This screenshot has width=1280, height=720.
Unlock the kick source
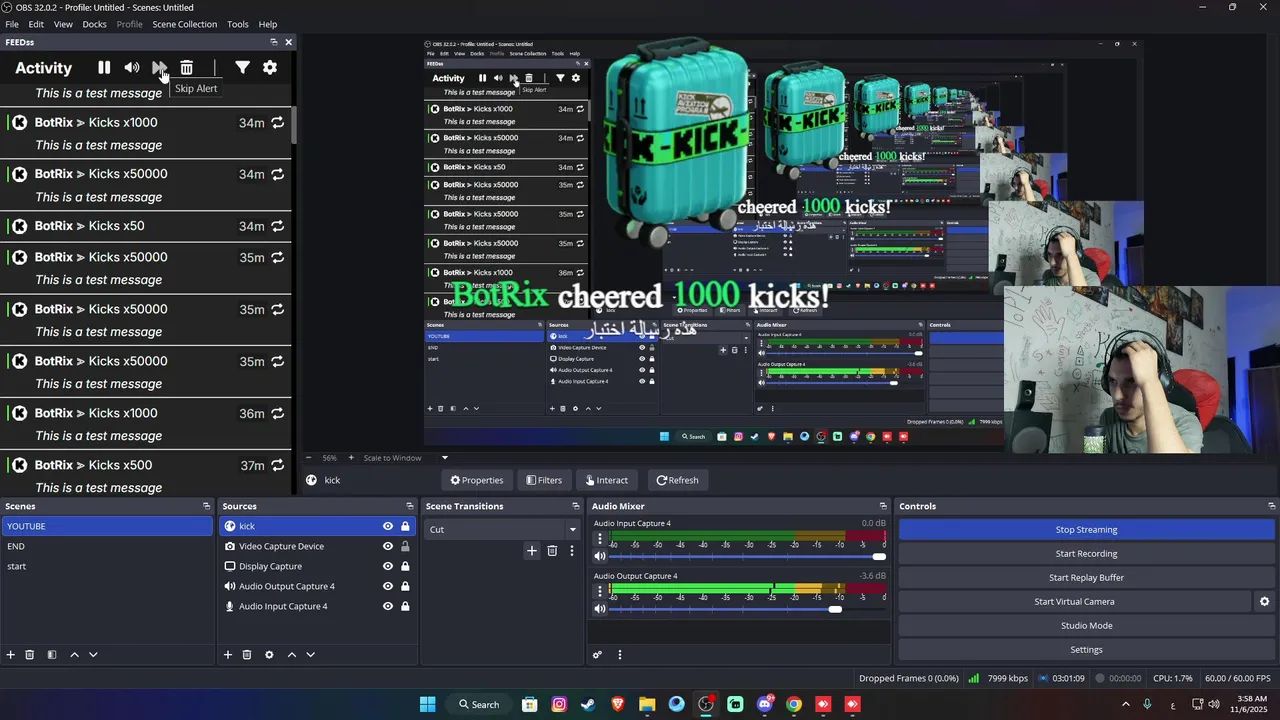[x=405, y=527]
